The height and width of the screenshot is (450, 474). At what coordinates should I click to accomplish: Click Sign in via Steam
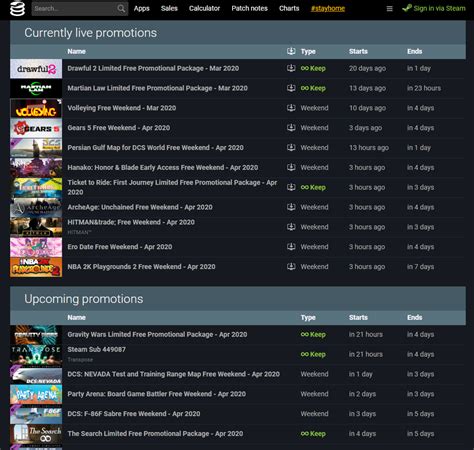(434, 8)
